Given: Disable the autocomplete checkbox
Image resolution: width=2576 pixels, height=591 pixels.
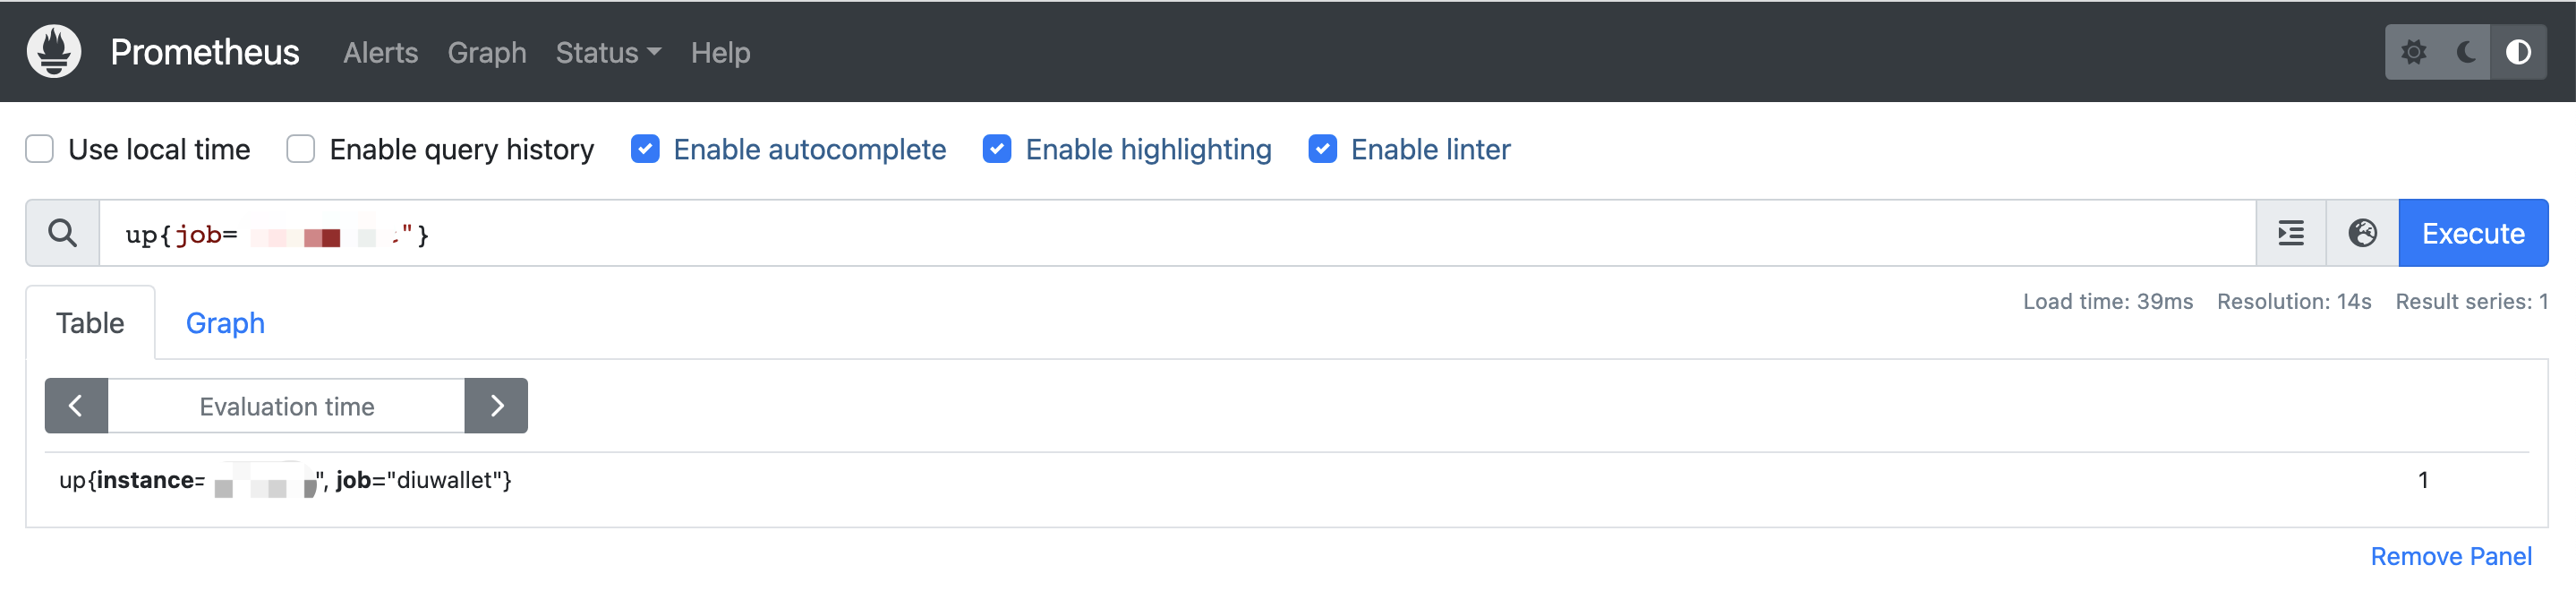Looking at the screenshot, I should click(x=645, y=149).
